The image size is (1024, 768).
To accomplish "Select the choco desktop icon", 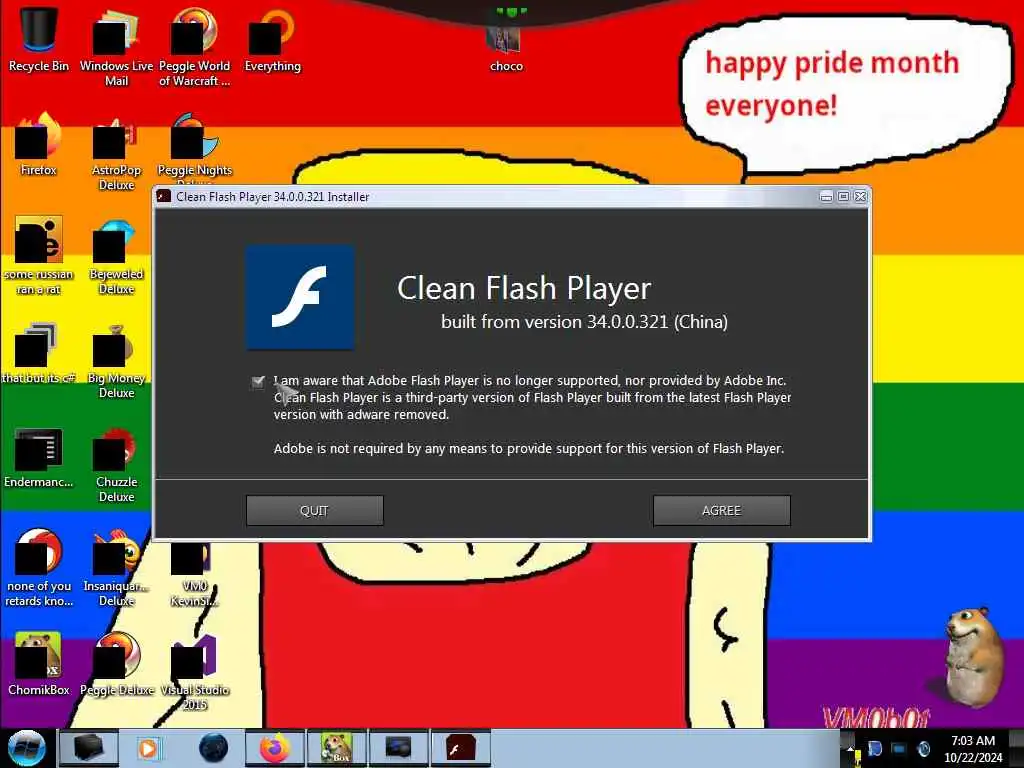I will coord(506,46).
